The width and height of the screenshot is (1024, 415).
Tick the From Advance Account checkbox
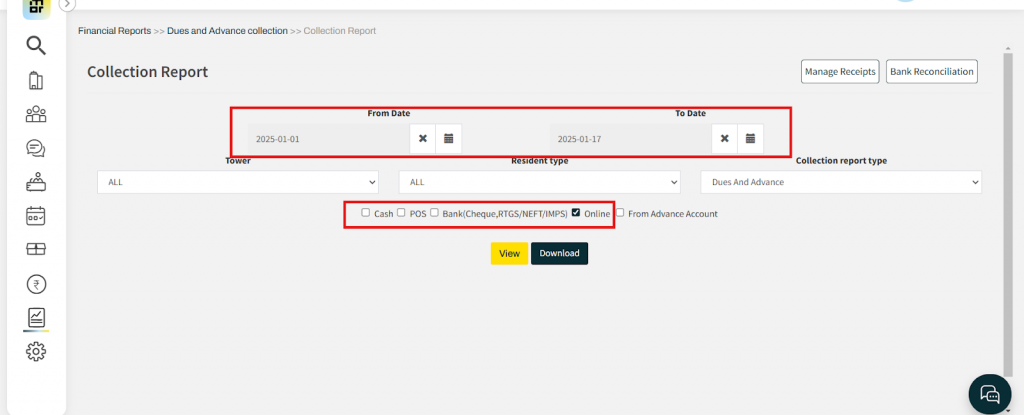[x=620, y=213]
